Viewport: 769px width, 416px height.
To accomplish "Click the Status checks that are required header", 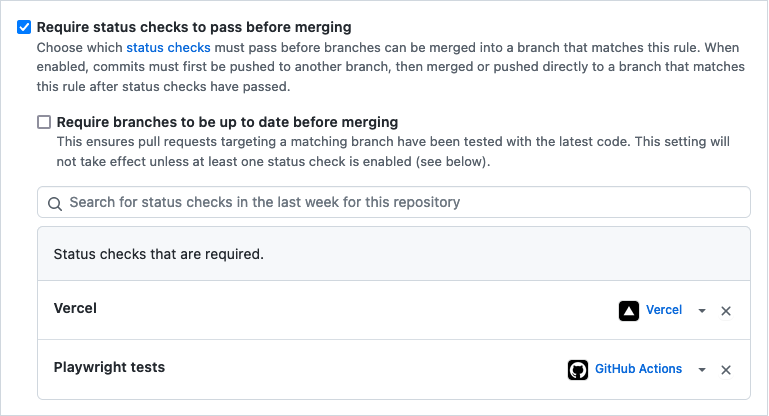I will click(x=158, y=254).
